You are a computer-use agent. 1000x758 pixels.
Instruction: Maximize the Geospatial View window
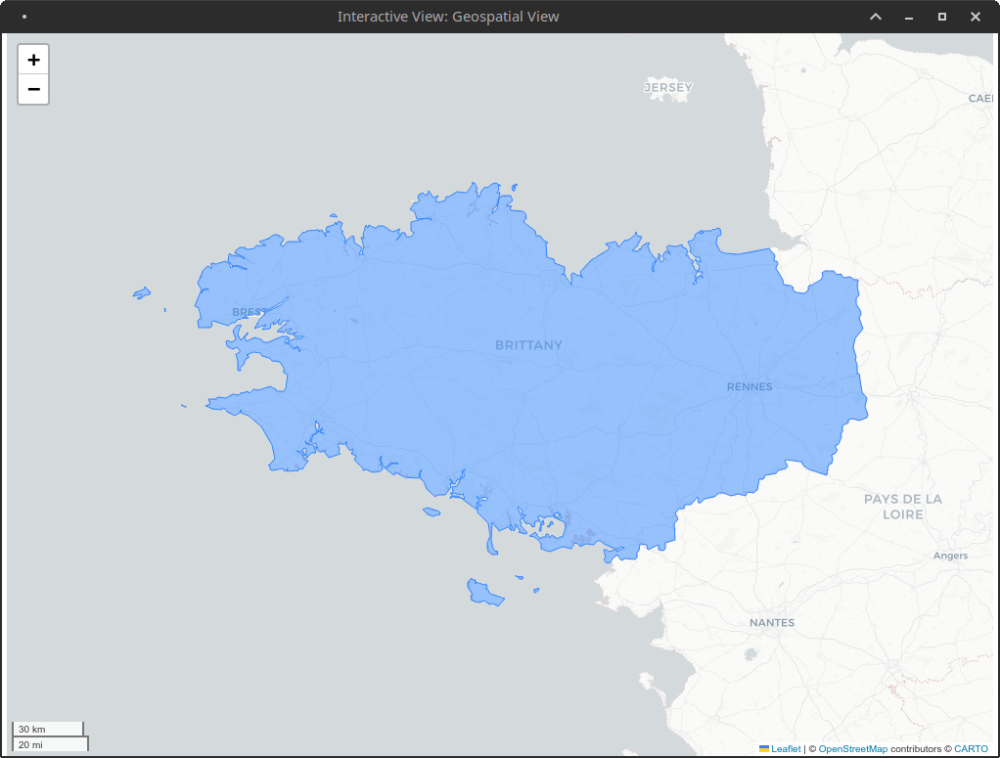tap(942, 17)
